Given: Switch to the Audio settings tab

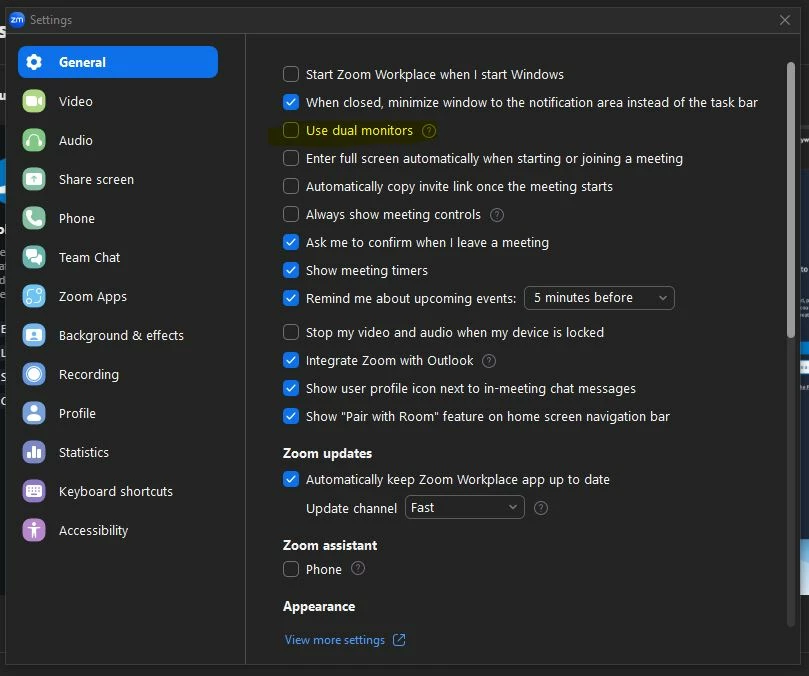Looking at the screenshot, I should coord(118,140).
